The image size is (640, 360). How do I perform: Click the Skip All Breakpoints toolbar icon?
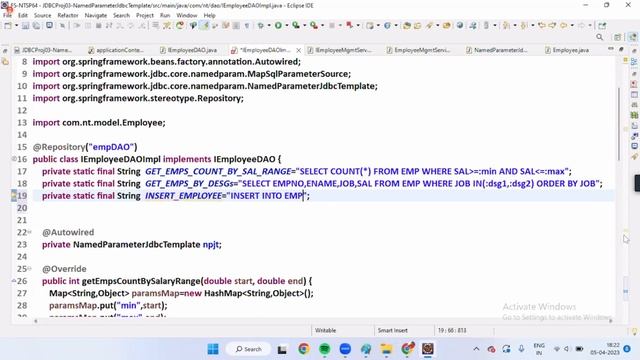click(x=62, y=25)
